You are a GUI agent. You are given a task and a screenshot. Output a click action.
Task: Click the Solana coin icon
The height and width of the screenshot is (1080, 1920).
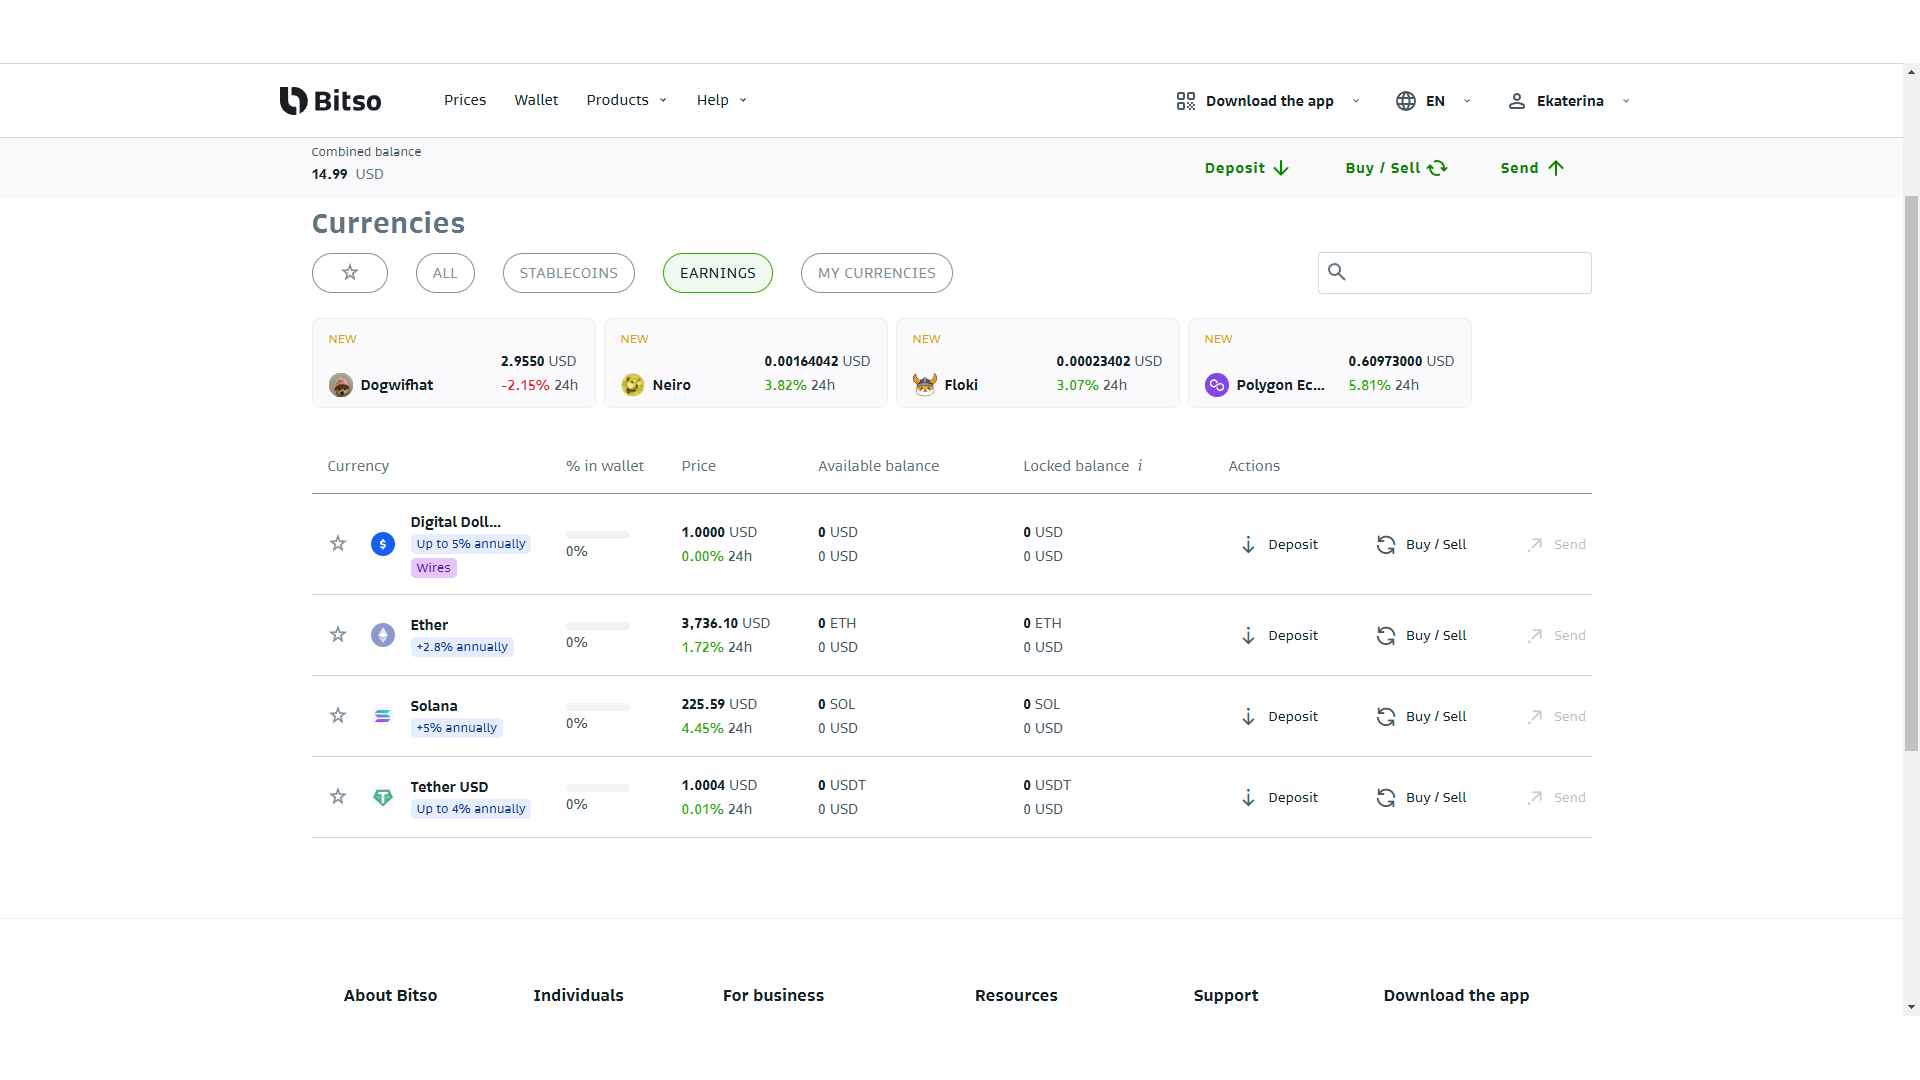point(383,716)
